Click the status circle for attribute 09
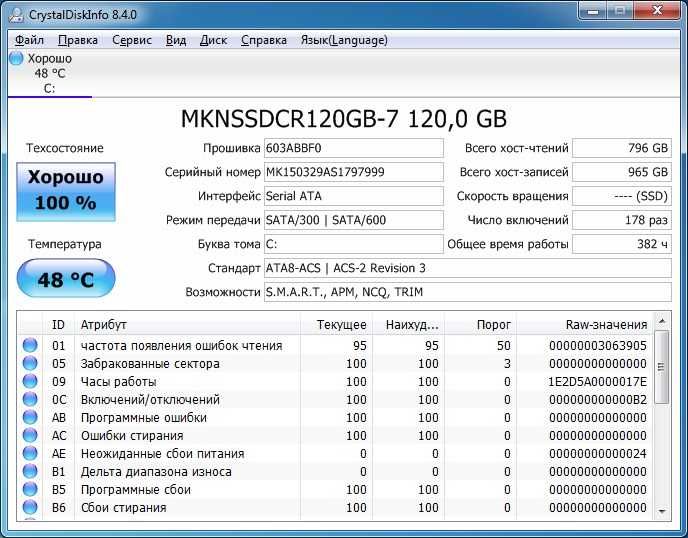The height and width of the screenshot is (538, 688). coord(30,381)
